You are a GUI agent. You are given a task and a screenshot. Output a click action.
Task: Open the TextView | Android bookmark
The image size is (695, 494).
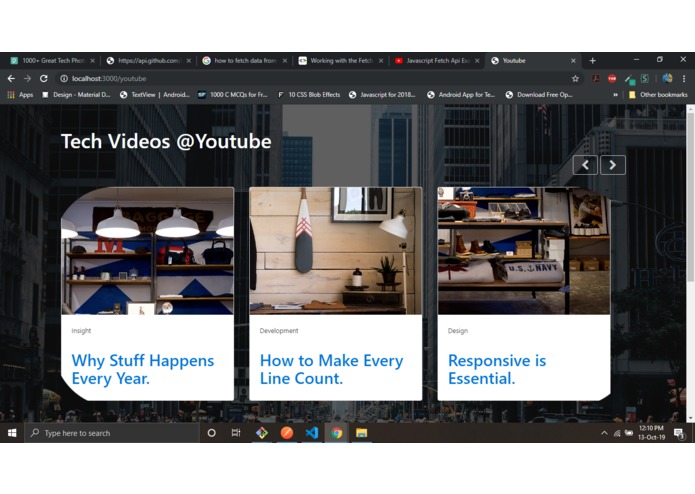click(x=155, y=95)
